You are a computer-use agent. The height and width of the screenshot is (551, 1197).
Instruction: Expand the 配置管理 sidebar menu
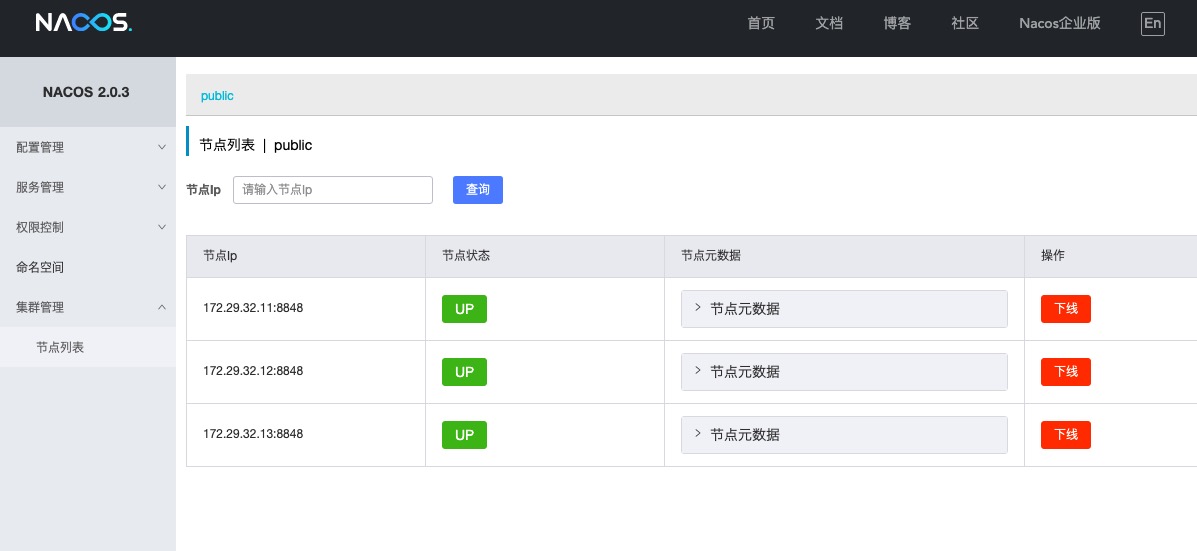tap(88, 147)
